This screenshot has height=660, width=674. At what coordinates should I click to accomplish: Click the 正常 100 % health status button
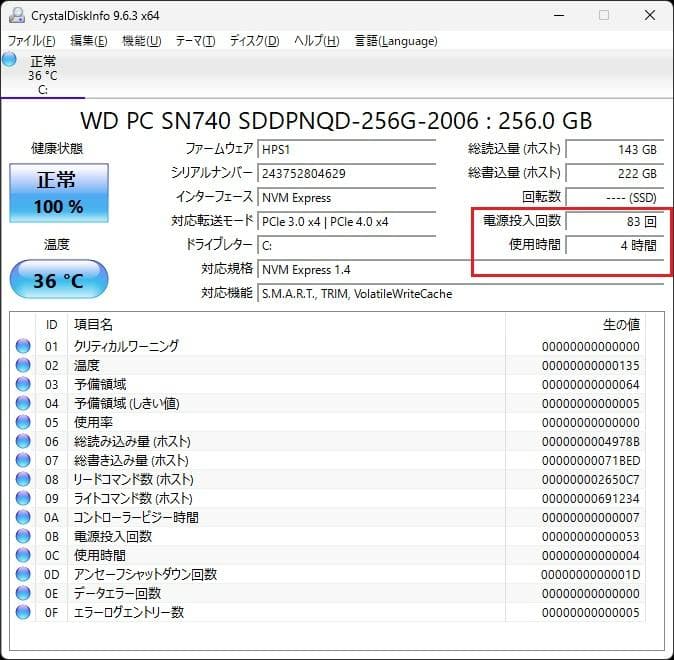pos(59,193)
